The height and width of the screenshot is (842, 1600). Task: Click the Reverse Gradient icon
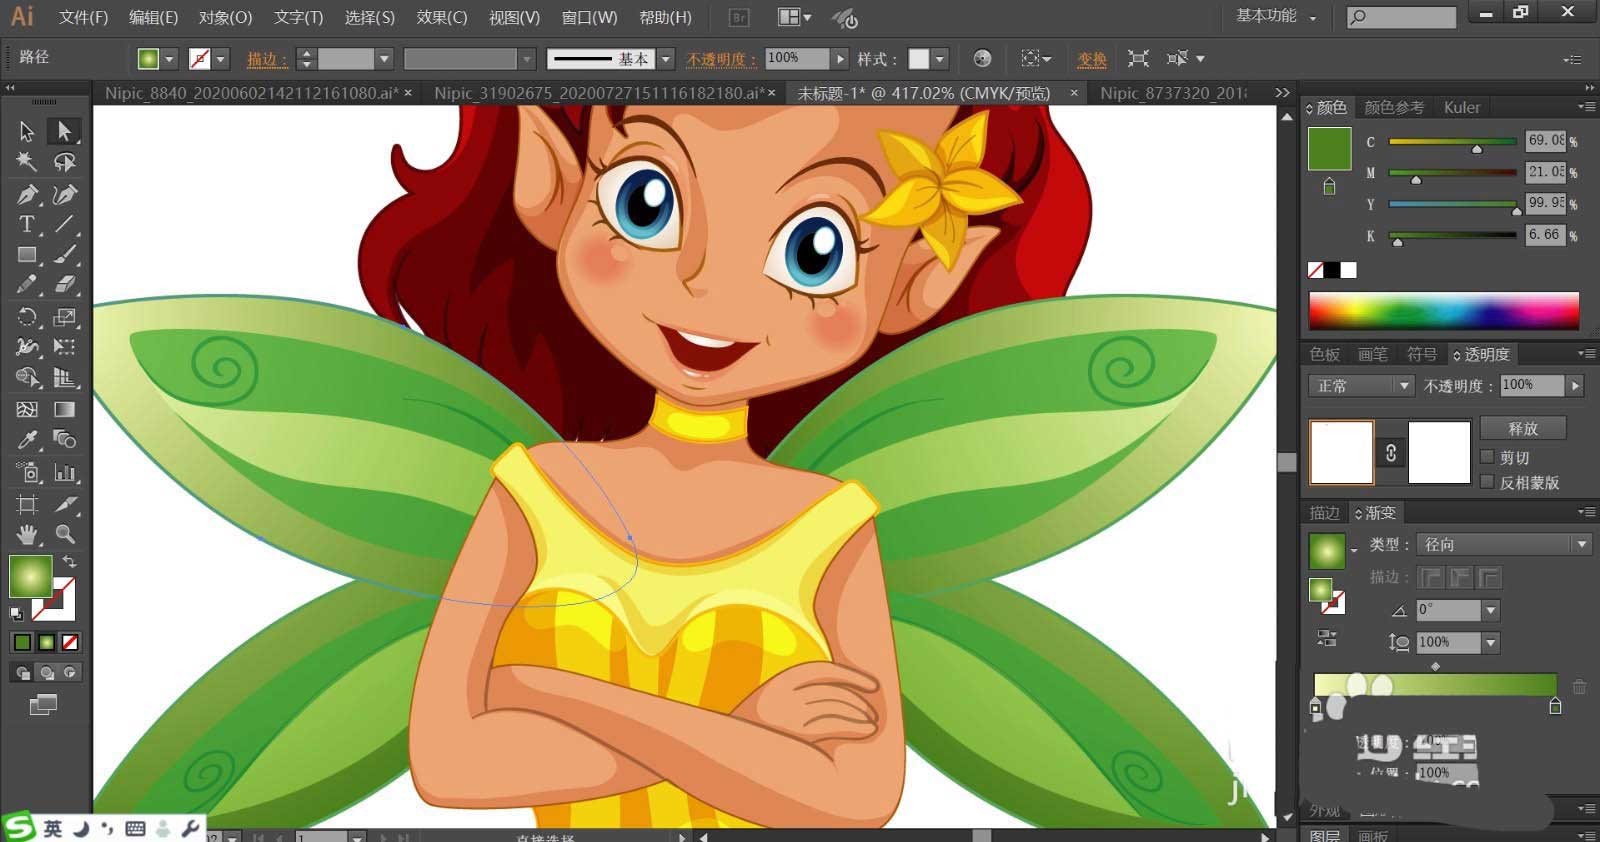coord(1327,637)
